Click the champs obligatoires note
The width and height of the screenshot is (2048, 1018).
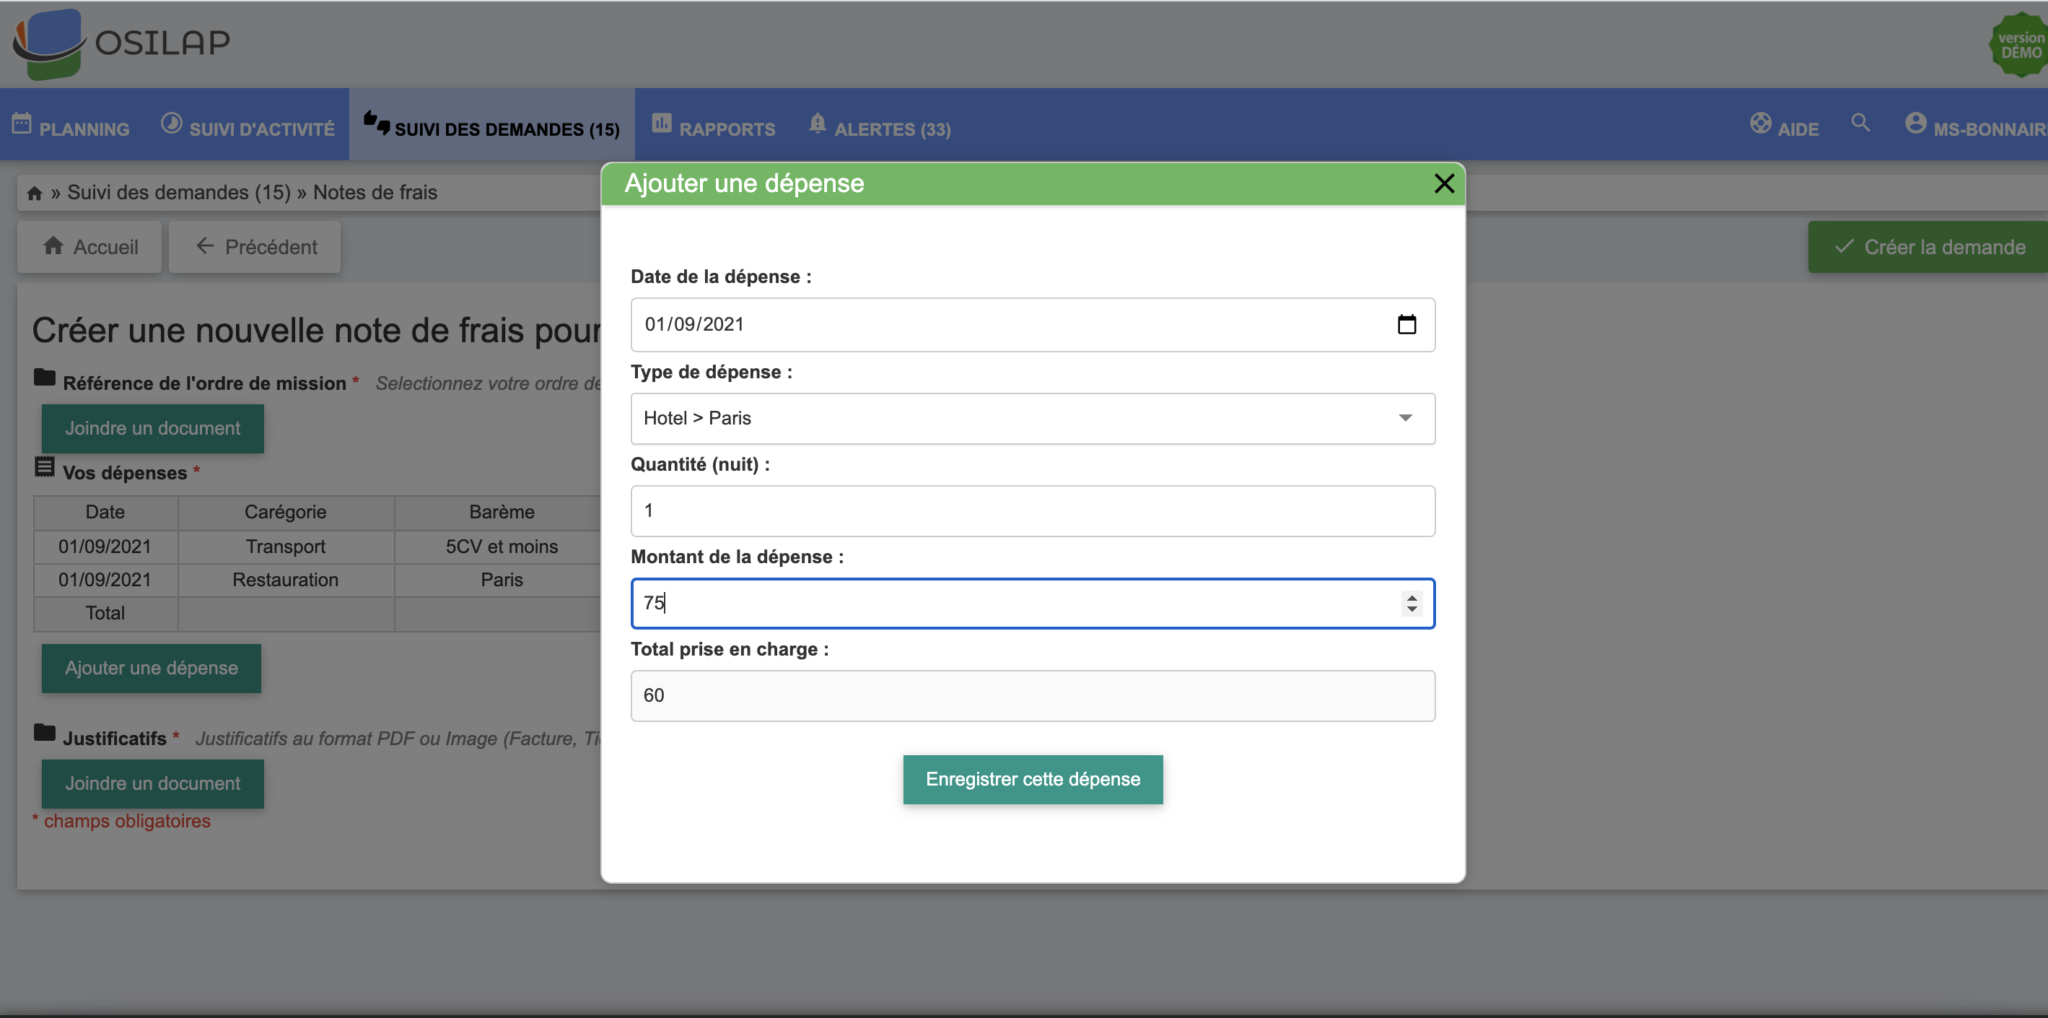tap(122, 822)
